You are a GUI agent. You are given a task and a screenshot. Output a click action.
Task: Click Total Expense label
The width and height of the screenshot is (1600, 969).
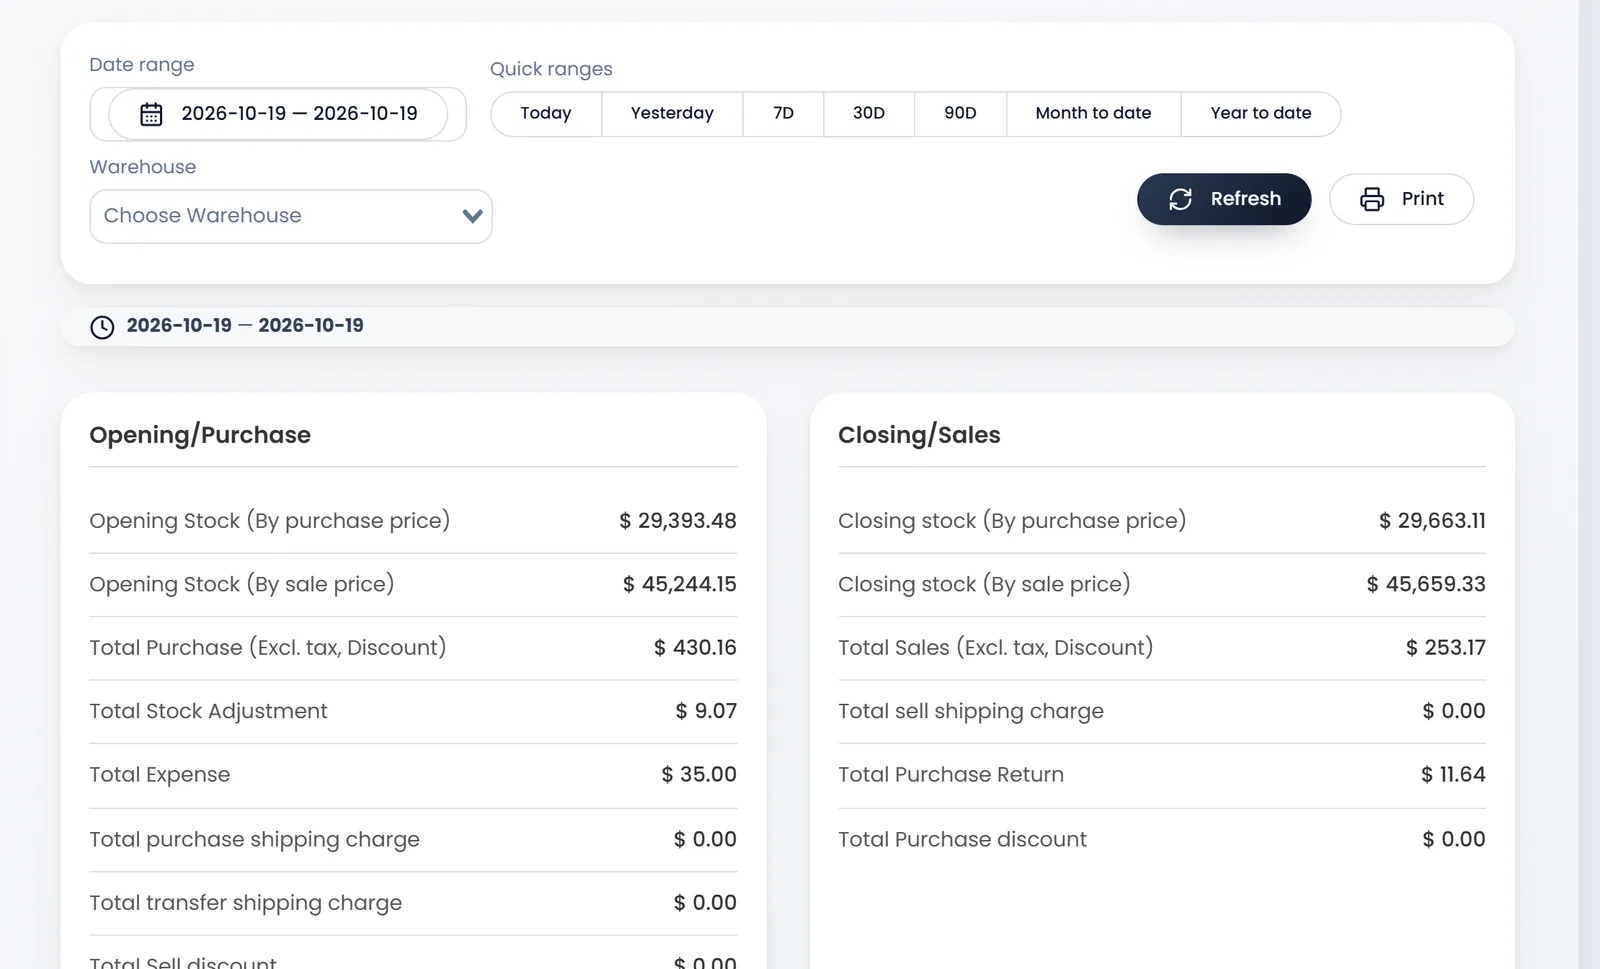[x=160, y=775]
